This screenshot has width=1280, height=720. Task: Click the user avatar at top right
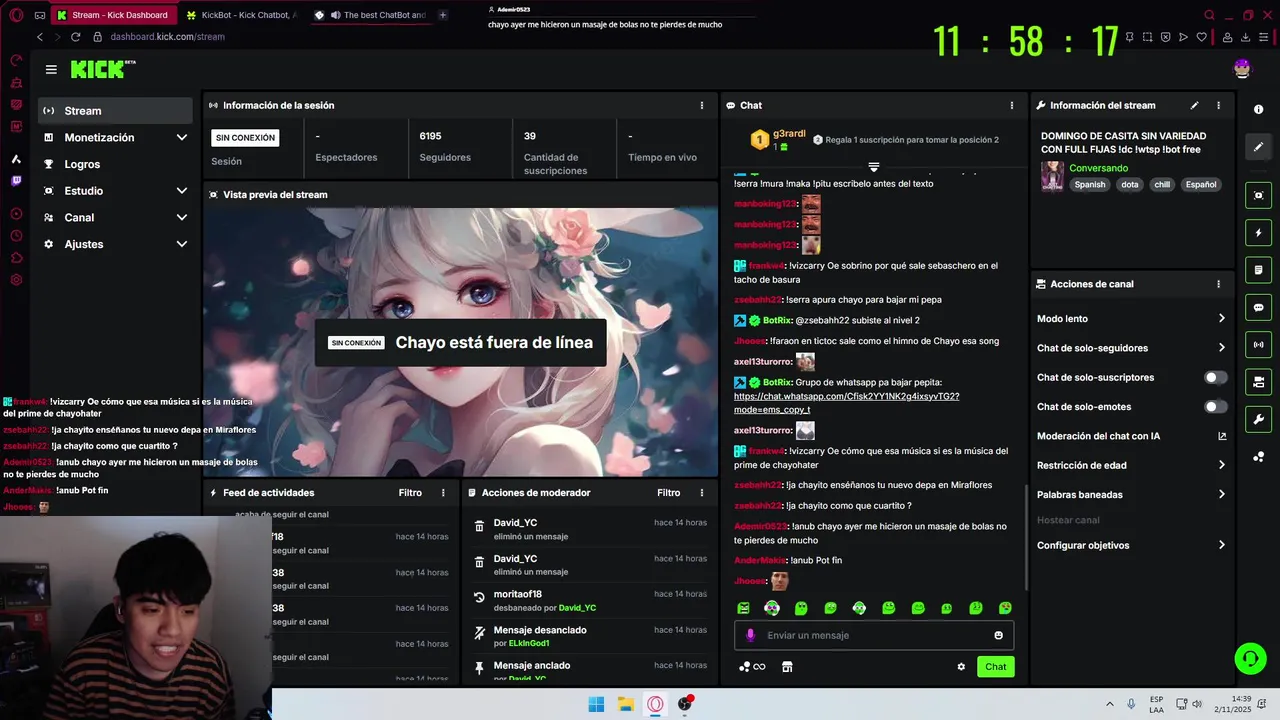tap(1242, 68)
